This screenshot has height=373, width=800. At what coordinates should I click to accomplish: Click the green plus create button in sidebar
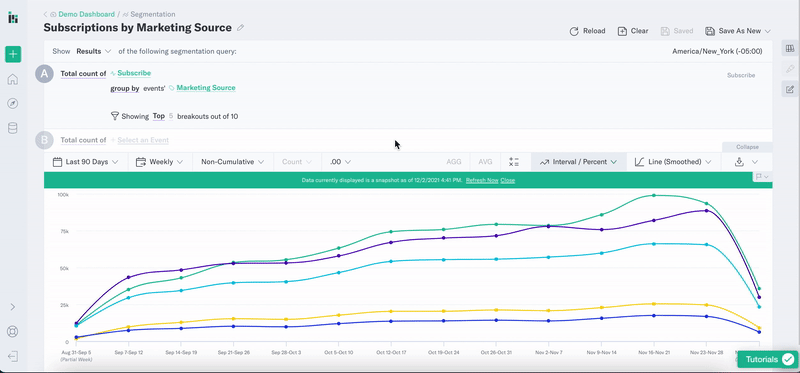pyautogui.click(x=13, y=54)
